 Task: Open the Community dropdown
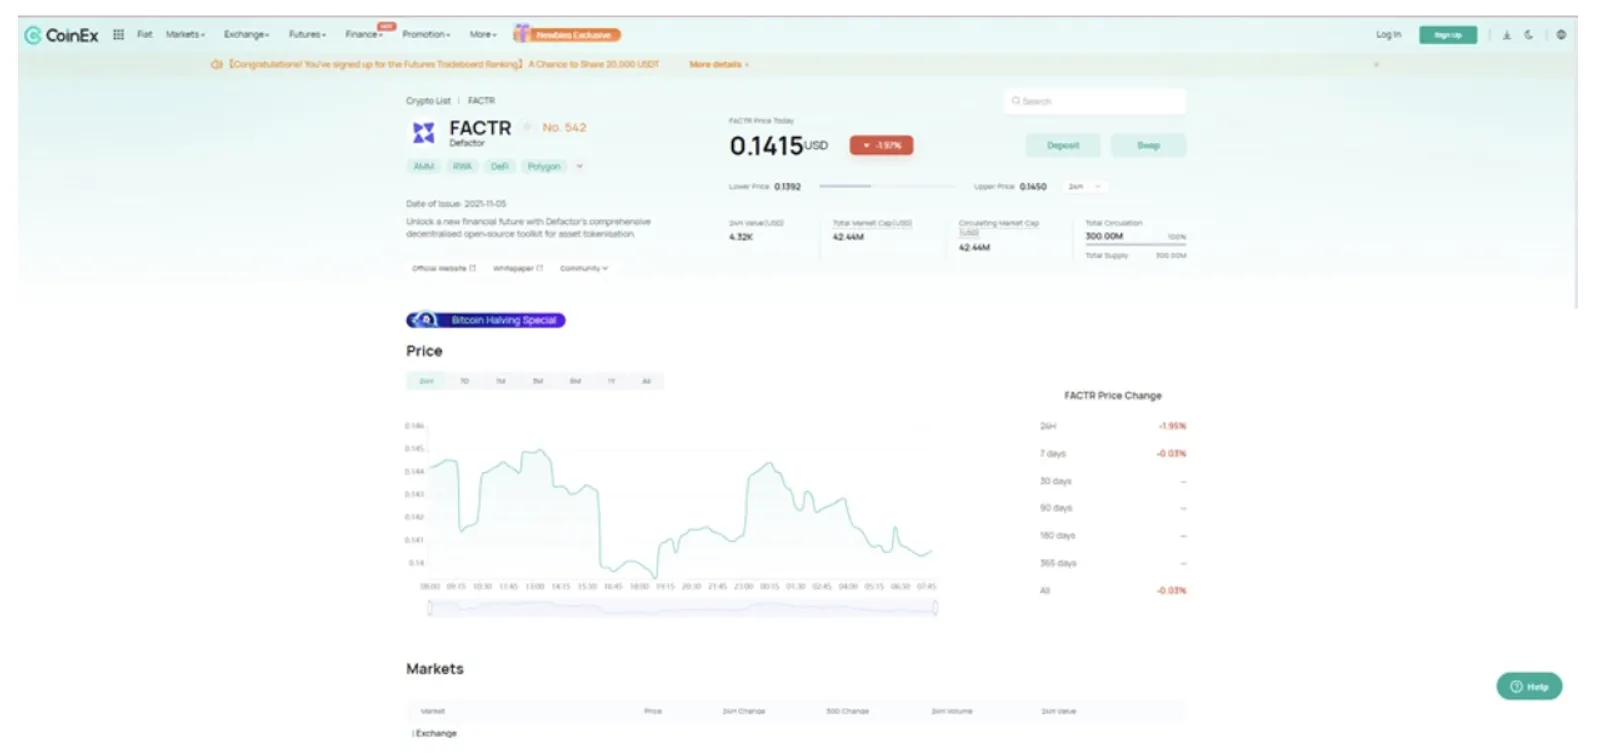click(x=584, y=268)
